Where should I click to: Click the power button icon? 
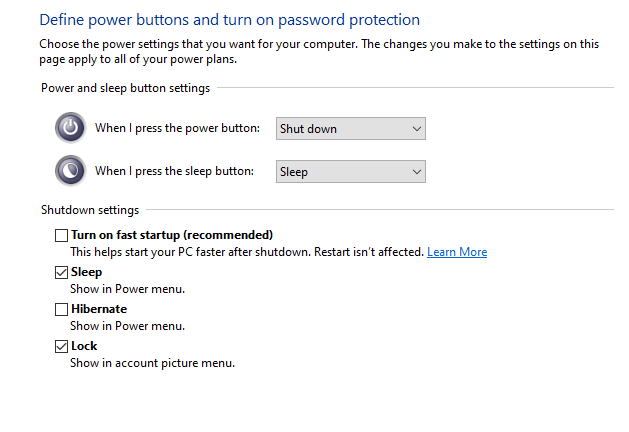(70, 128)
